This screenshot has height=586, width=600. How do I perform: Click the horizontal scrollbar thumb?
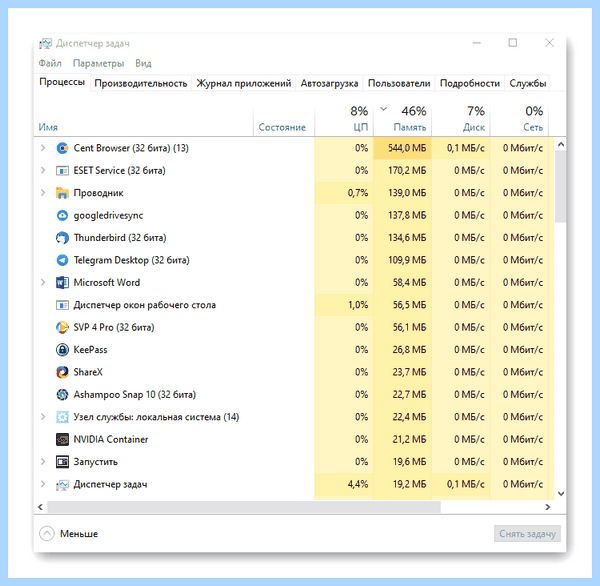coord(244,507)
